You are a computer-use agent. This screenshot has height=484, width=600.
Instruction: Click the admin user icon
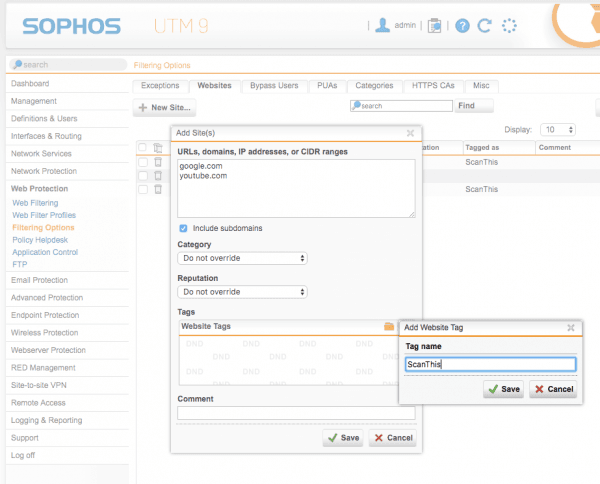click(x=382, y=26)
